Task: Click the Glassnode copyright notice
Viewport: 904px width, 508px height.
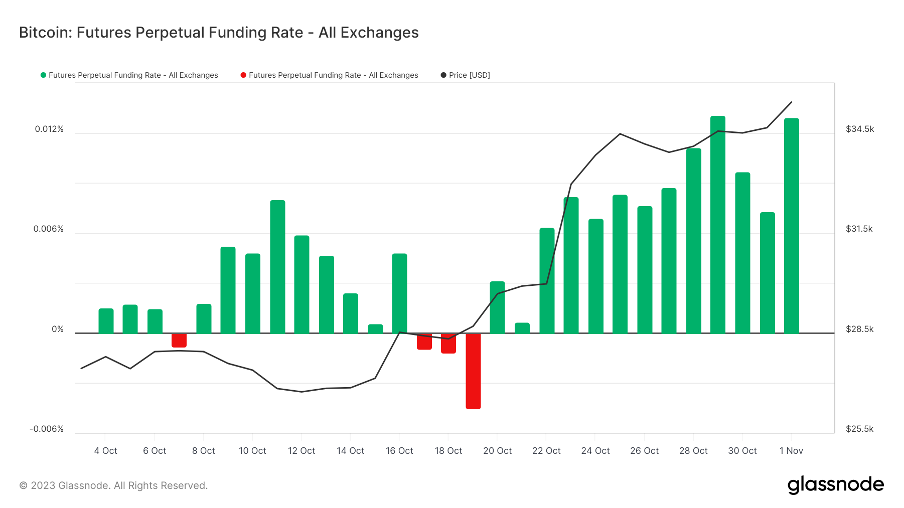Action: [x=114, y=486]
